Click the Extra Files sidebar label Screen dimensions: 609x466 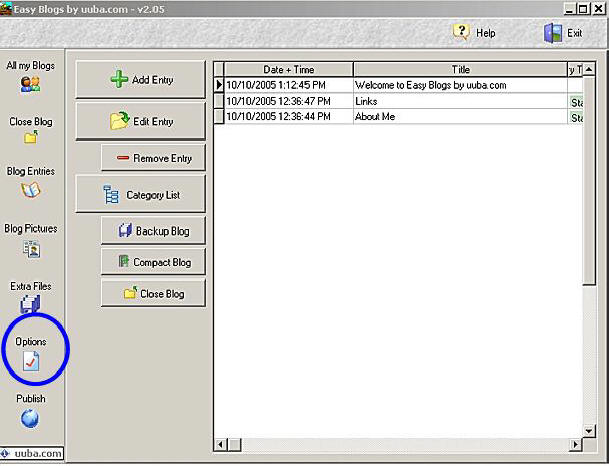[31, 286]
